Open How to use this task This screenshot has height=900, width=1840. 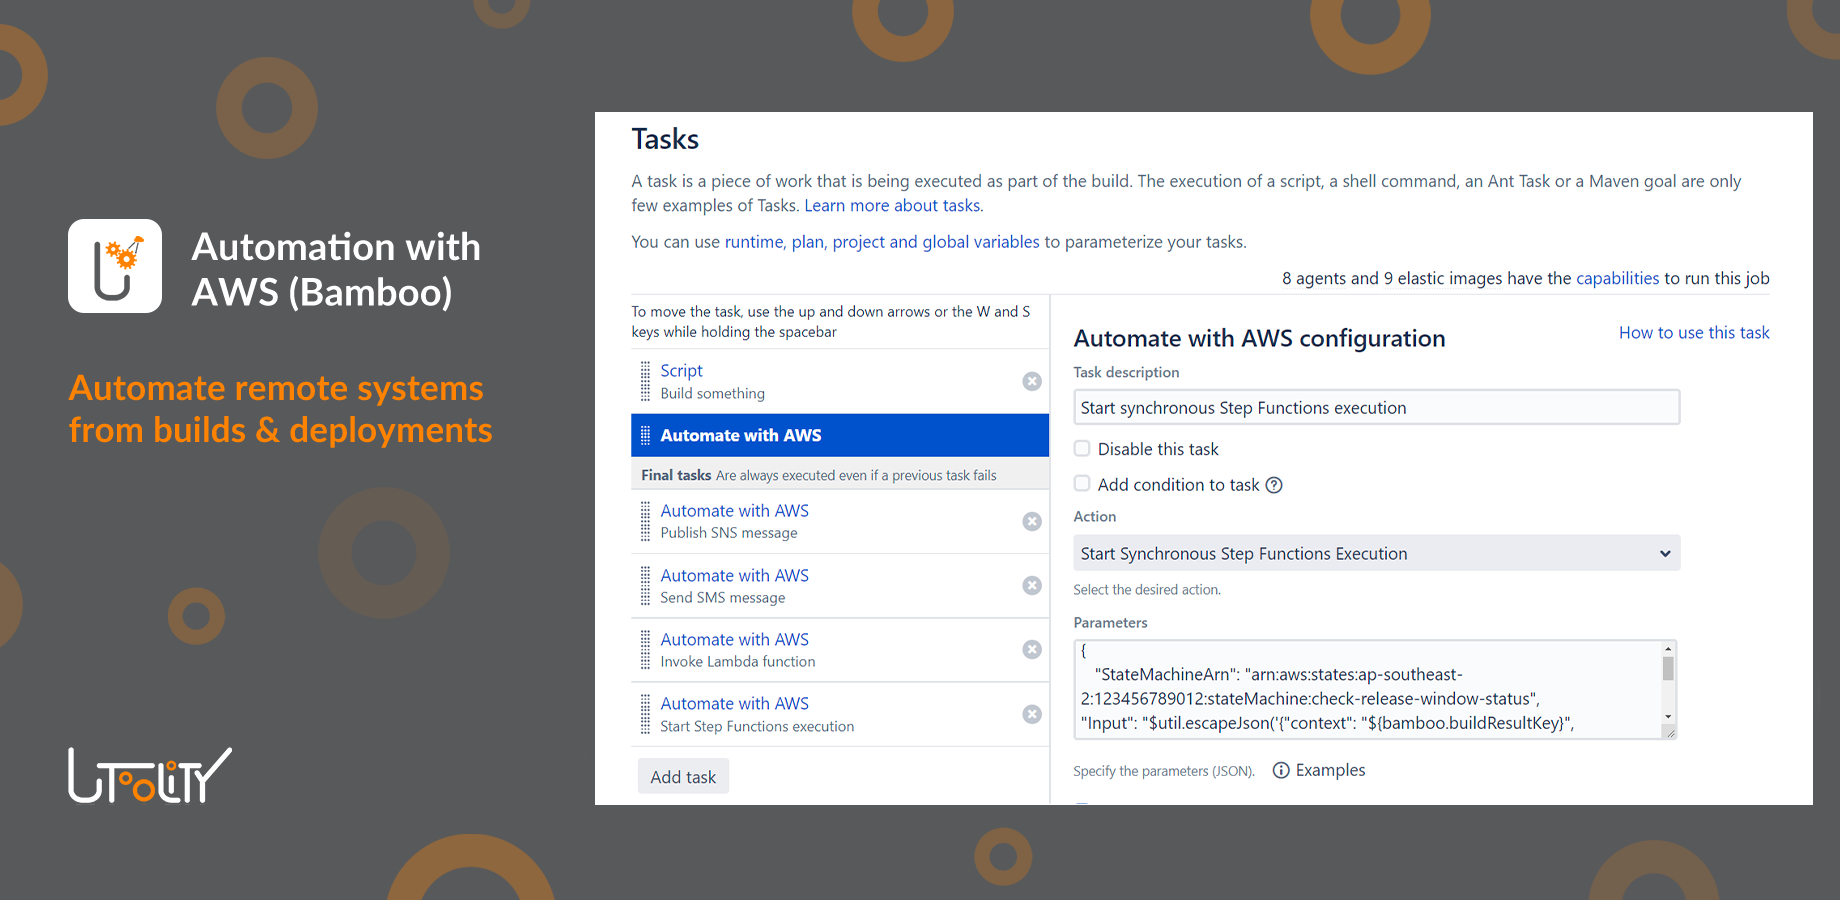click(x=1694, y=332)
